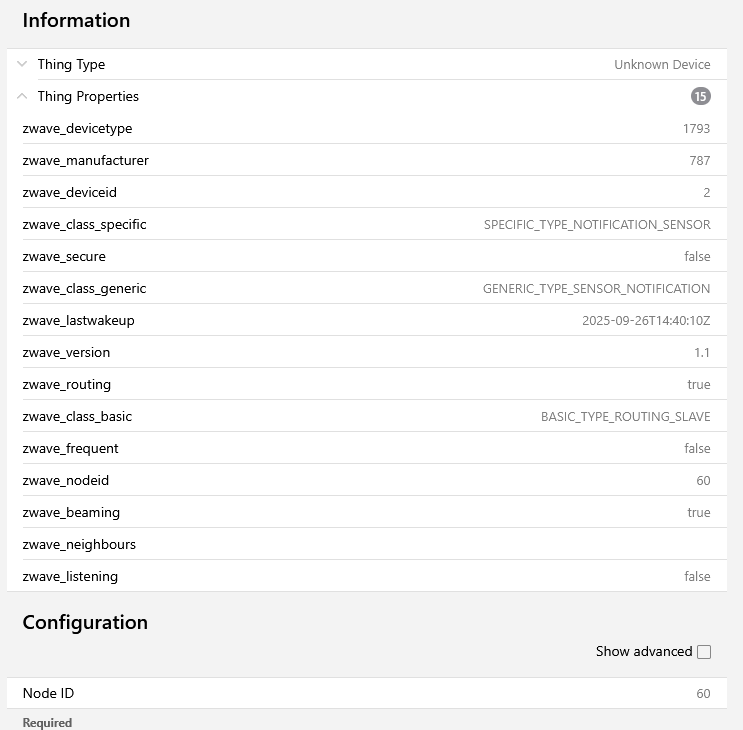Collapse the Thing Properties chevron
This screenshot has height=730, width=743.
point(22,96)
